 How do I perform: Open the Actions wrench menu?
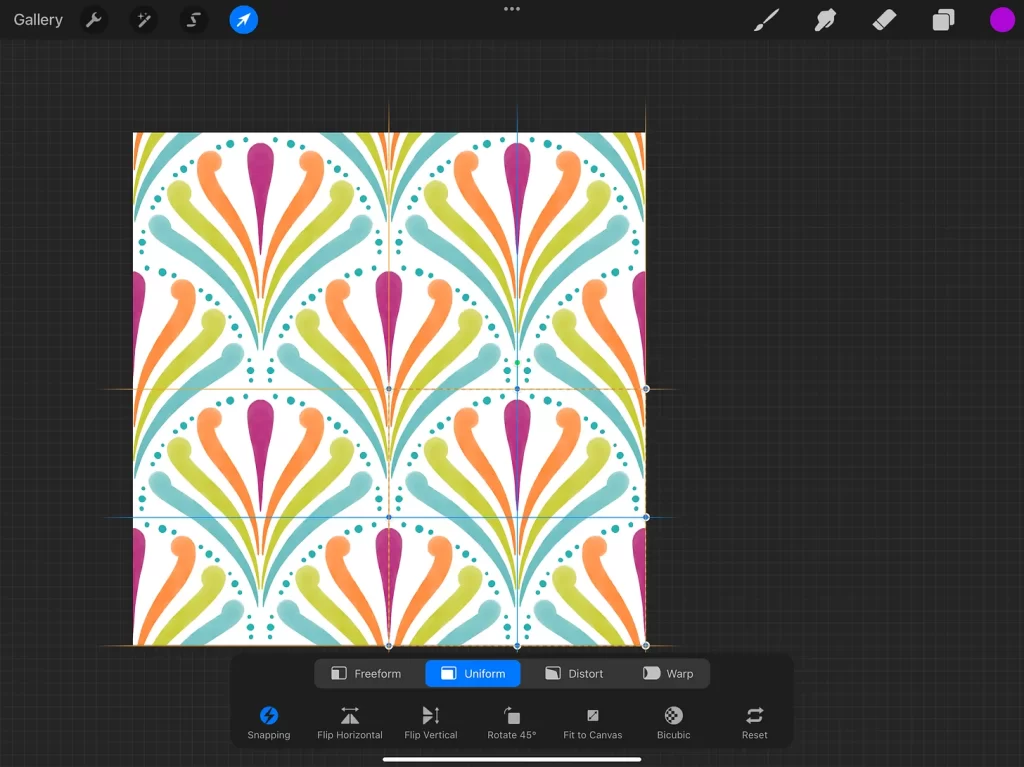click(93, 20)
